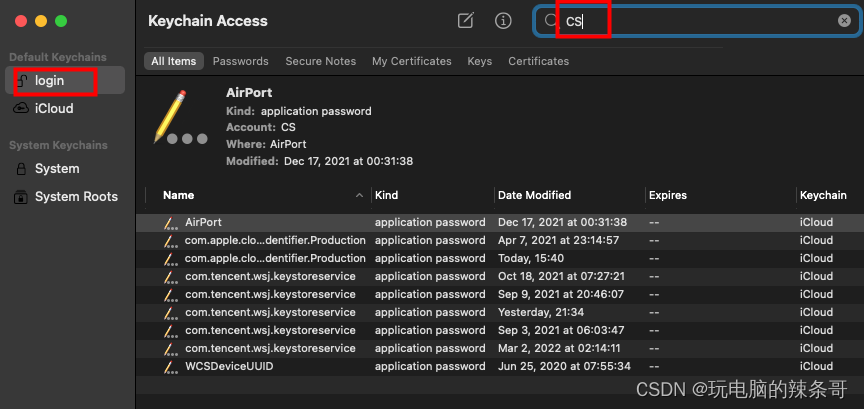The height and width of the screenshot is (409, 864).
Task: Switch to the My Certificates tab
Action: [x=412, y=61]
